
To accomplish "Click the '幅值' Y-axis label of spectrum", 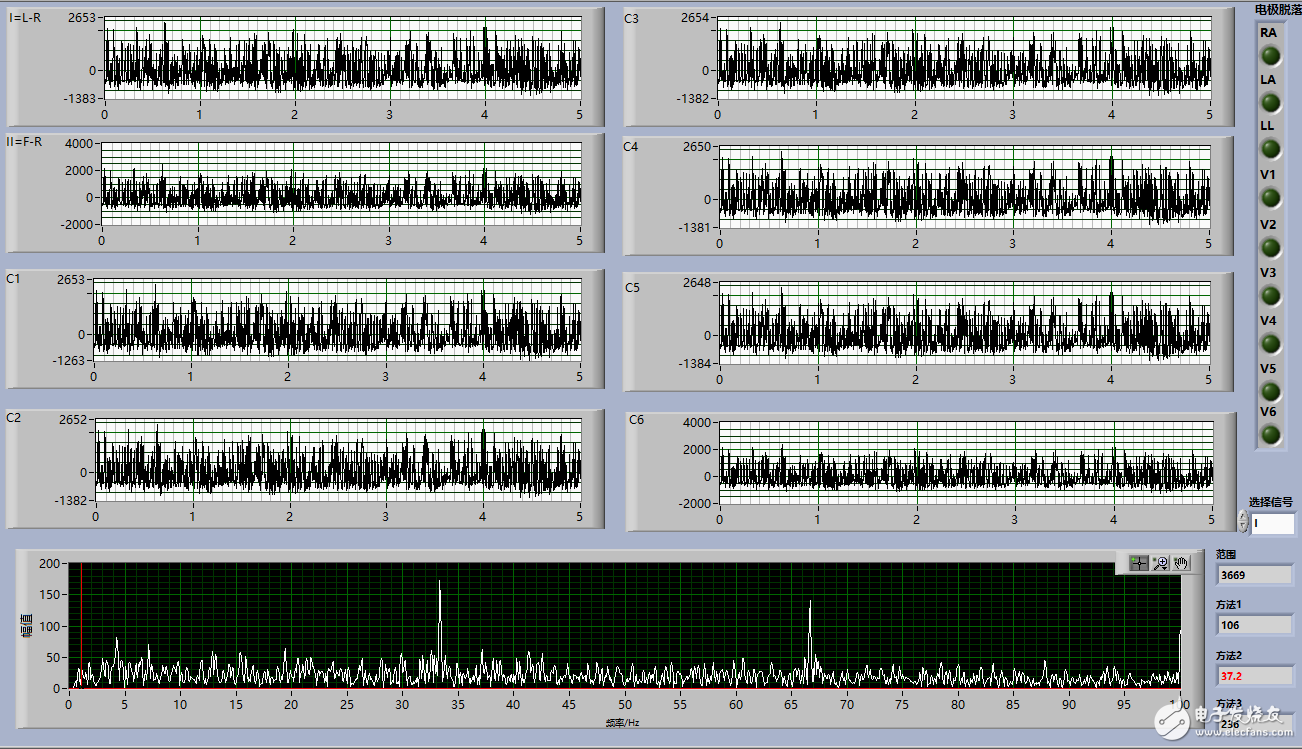I will (x=27, y=627).
